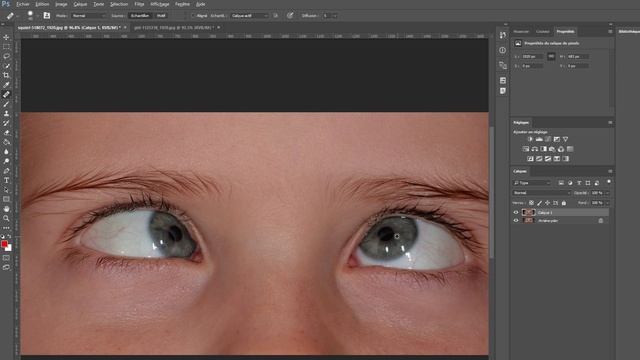Click the Échantillon source button

[x=140, y=16]
